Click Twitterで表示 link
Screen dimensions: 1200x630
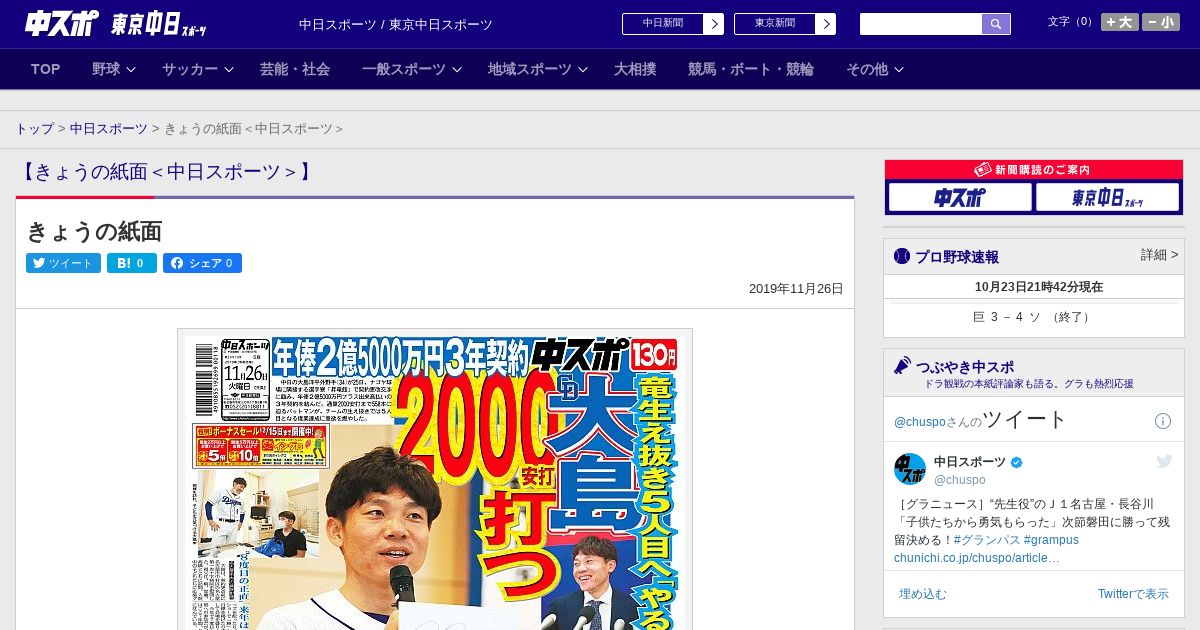coord(1133,594)
